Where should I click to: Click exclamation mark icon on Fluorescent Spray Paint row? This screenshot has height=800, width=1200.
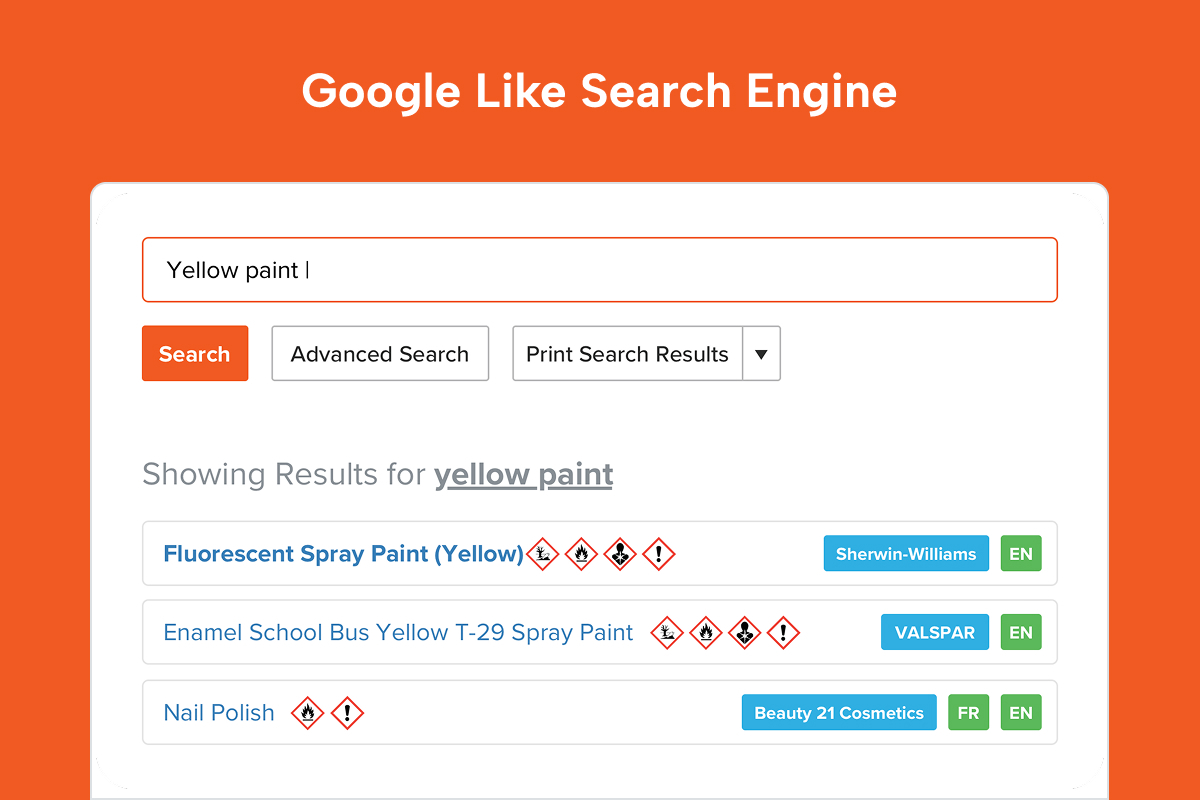659,553
